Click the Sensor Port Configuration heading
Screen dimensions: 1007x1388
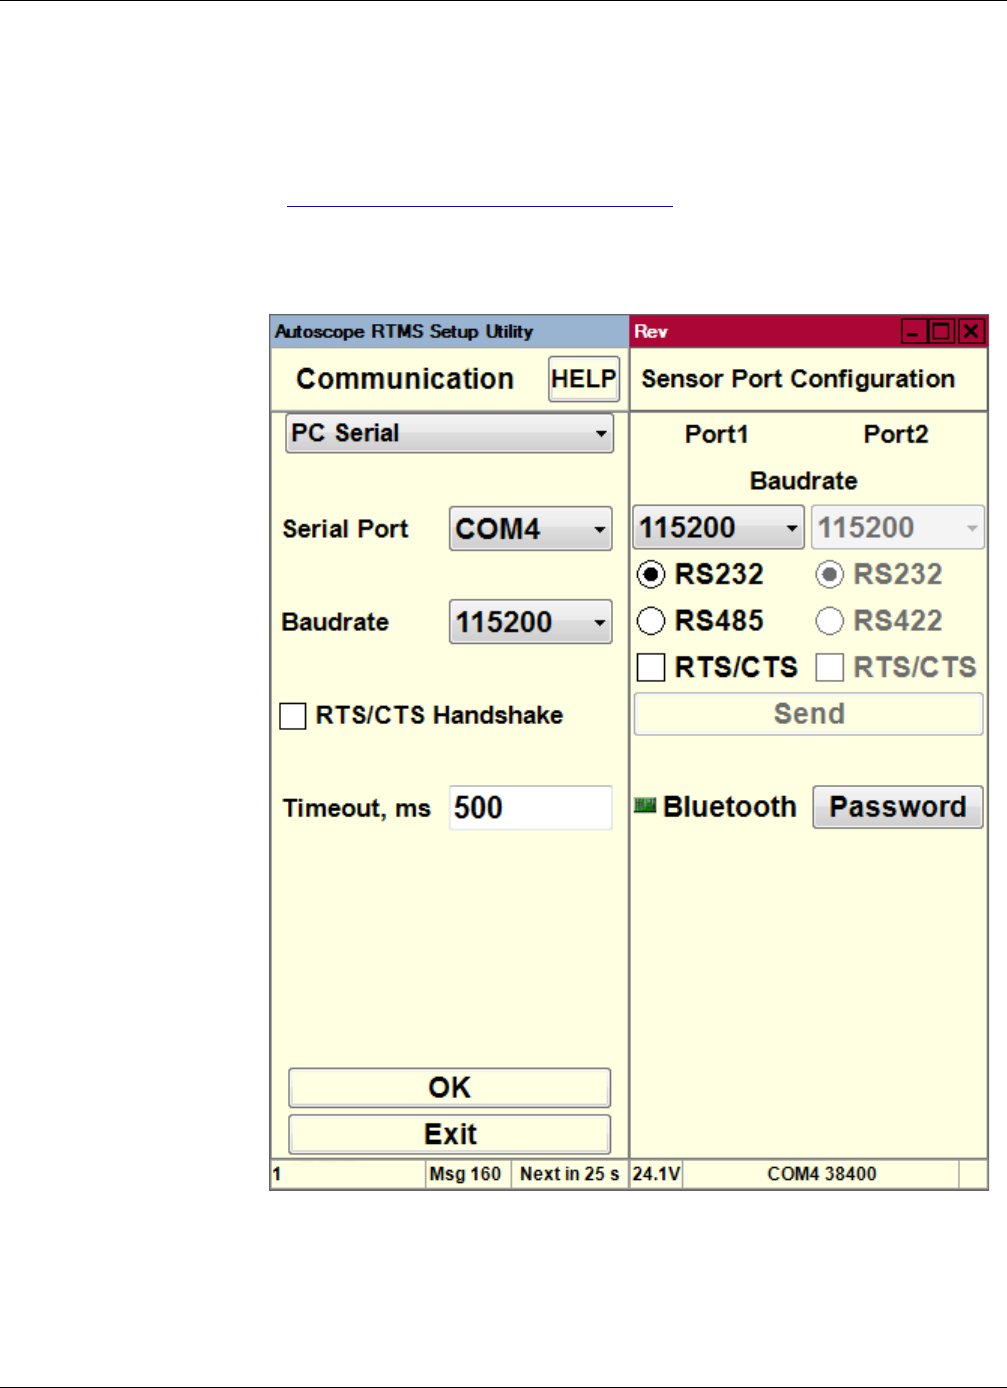tap(798, 379)
